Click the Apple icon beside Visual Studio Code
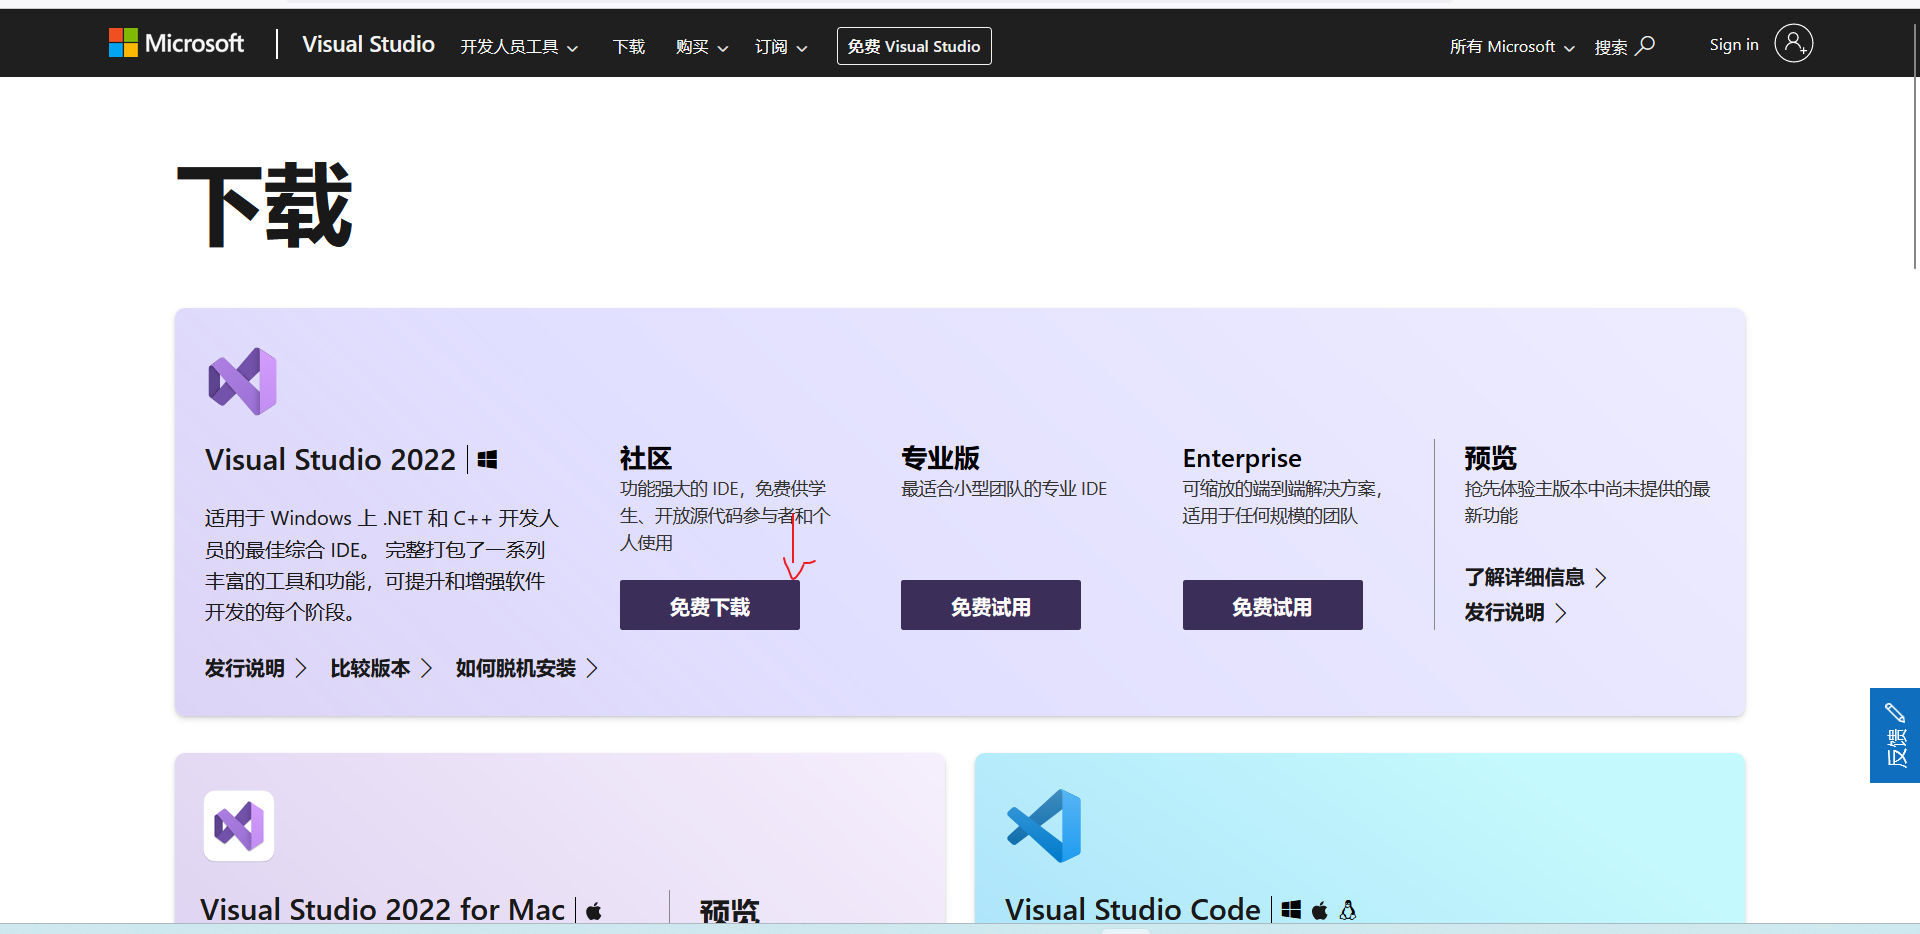 1320,910
